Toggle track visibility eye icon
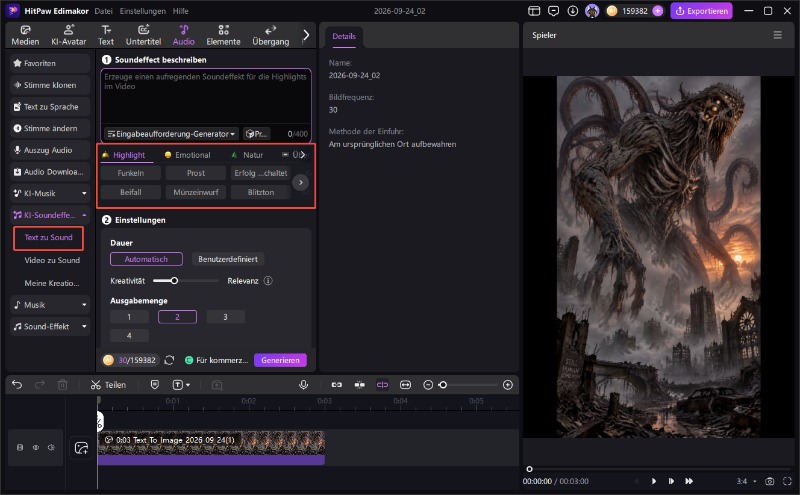Image resolution: width=800 pixels, height=495 pixels. pyautogui.click(x=36, y=448)
